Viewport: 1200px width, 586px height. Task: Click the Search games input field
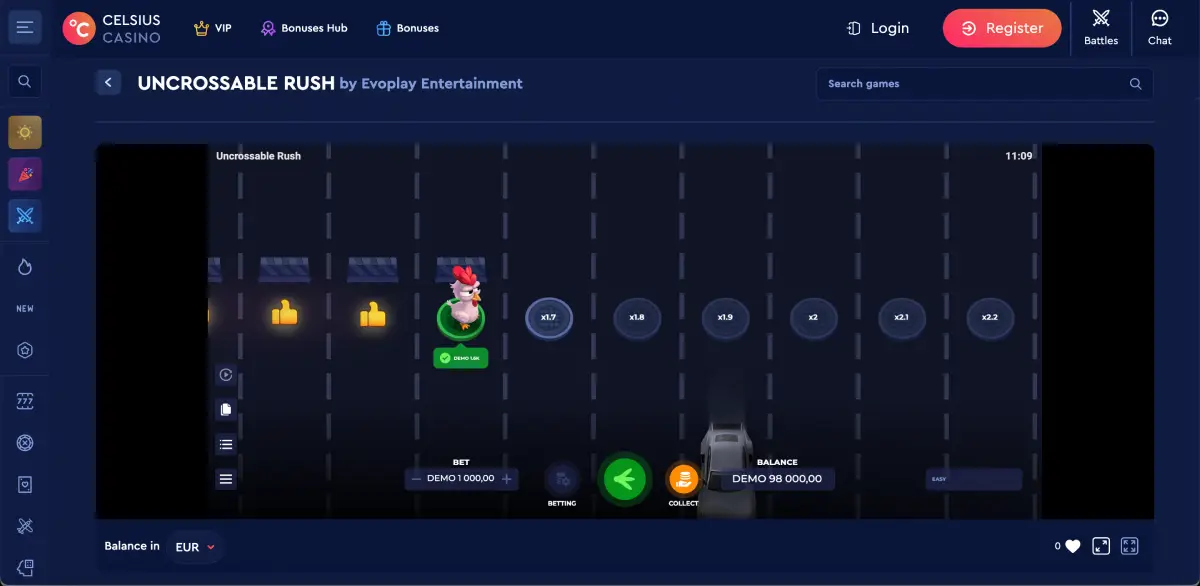pyautogui.click(x=975, y=84)
